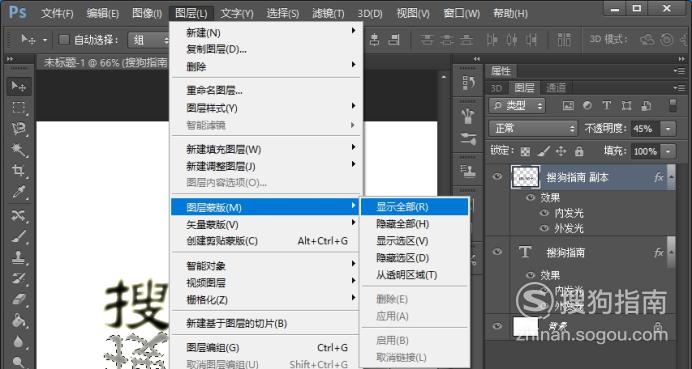Select the Blur tool

(18, 341)
